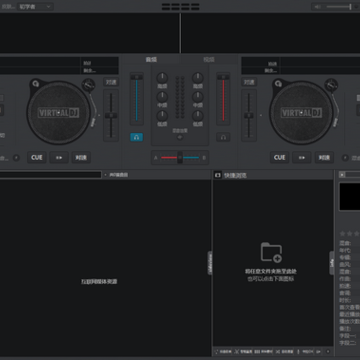Viewport: 360px width, 360px height.
Task: Click the button above the right pitch slider
Action: point(249,82)
